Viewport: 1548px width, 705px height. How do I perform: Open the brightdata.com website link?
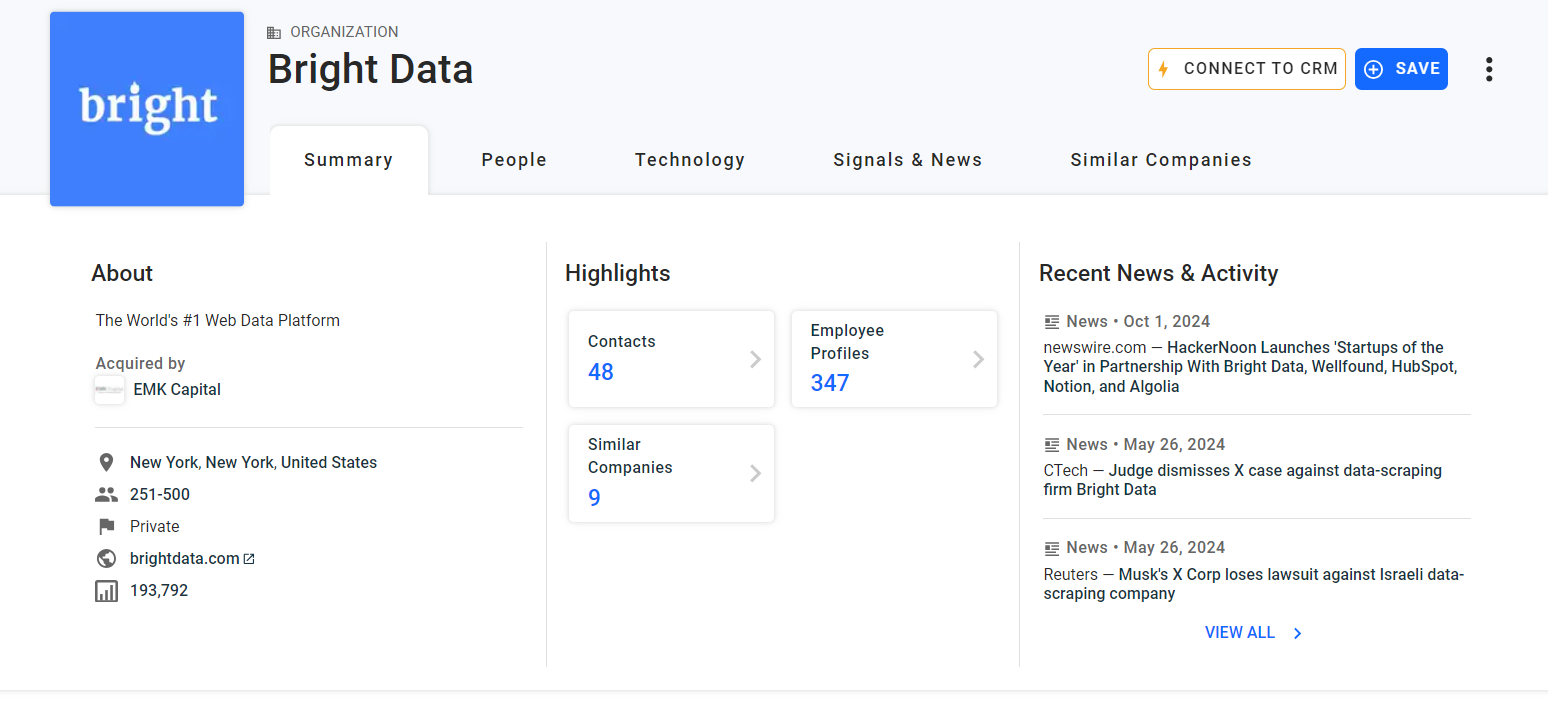[184, 558]
